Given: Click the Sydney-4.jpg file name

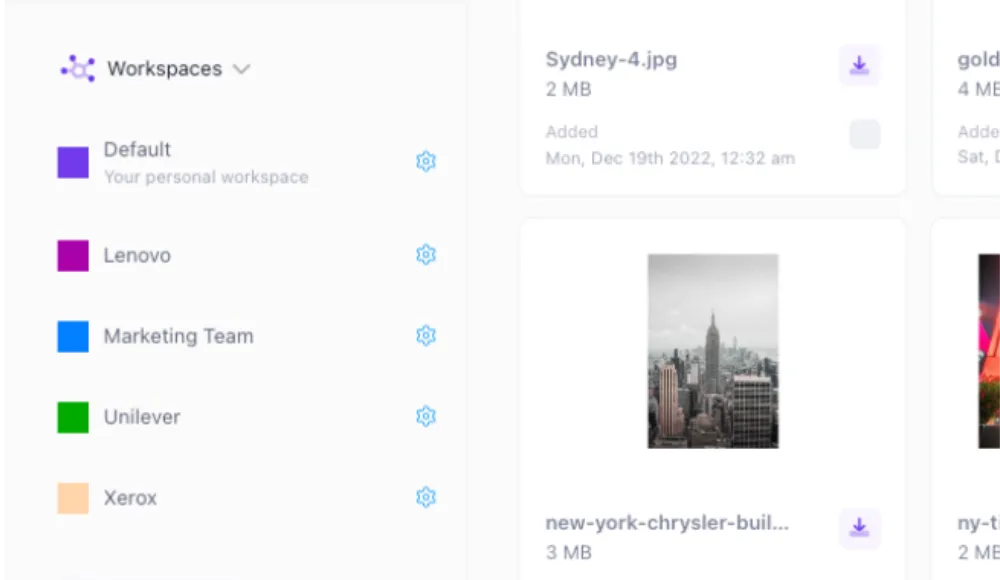Looking at the screenshot, I should 611,59.
